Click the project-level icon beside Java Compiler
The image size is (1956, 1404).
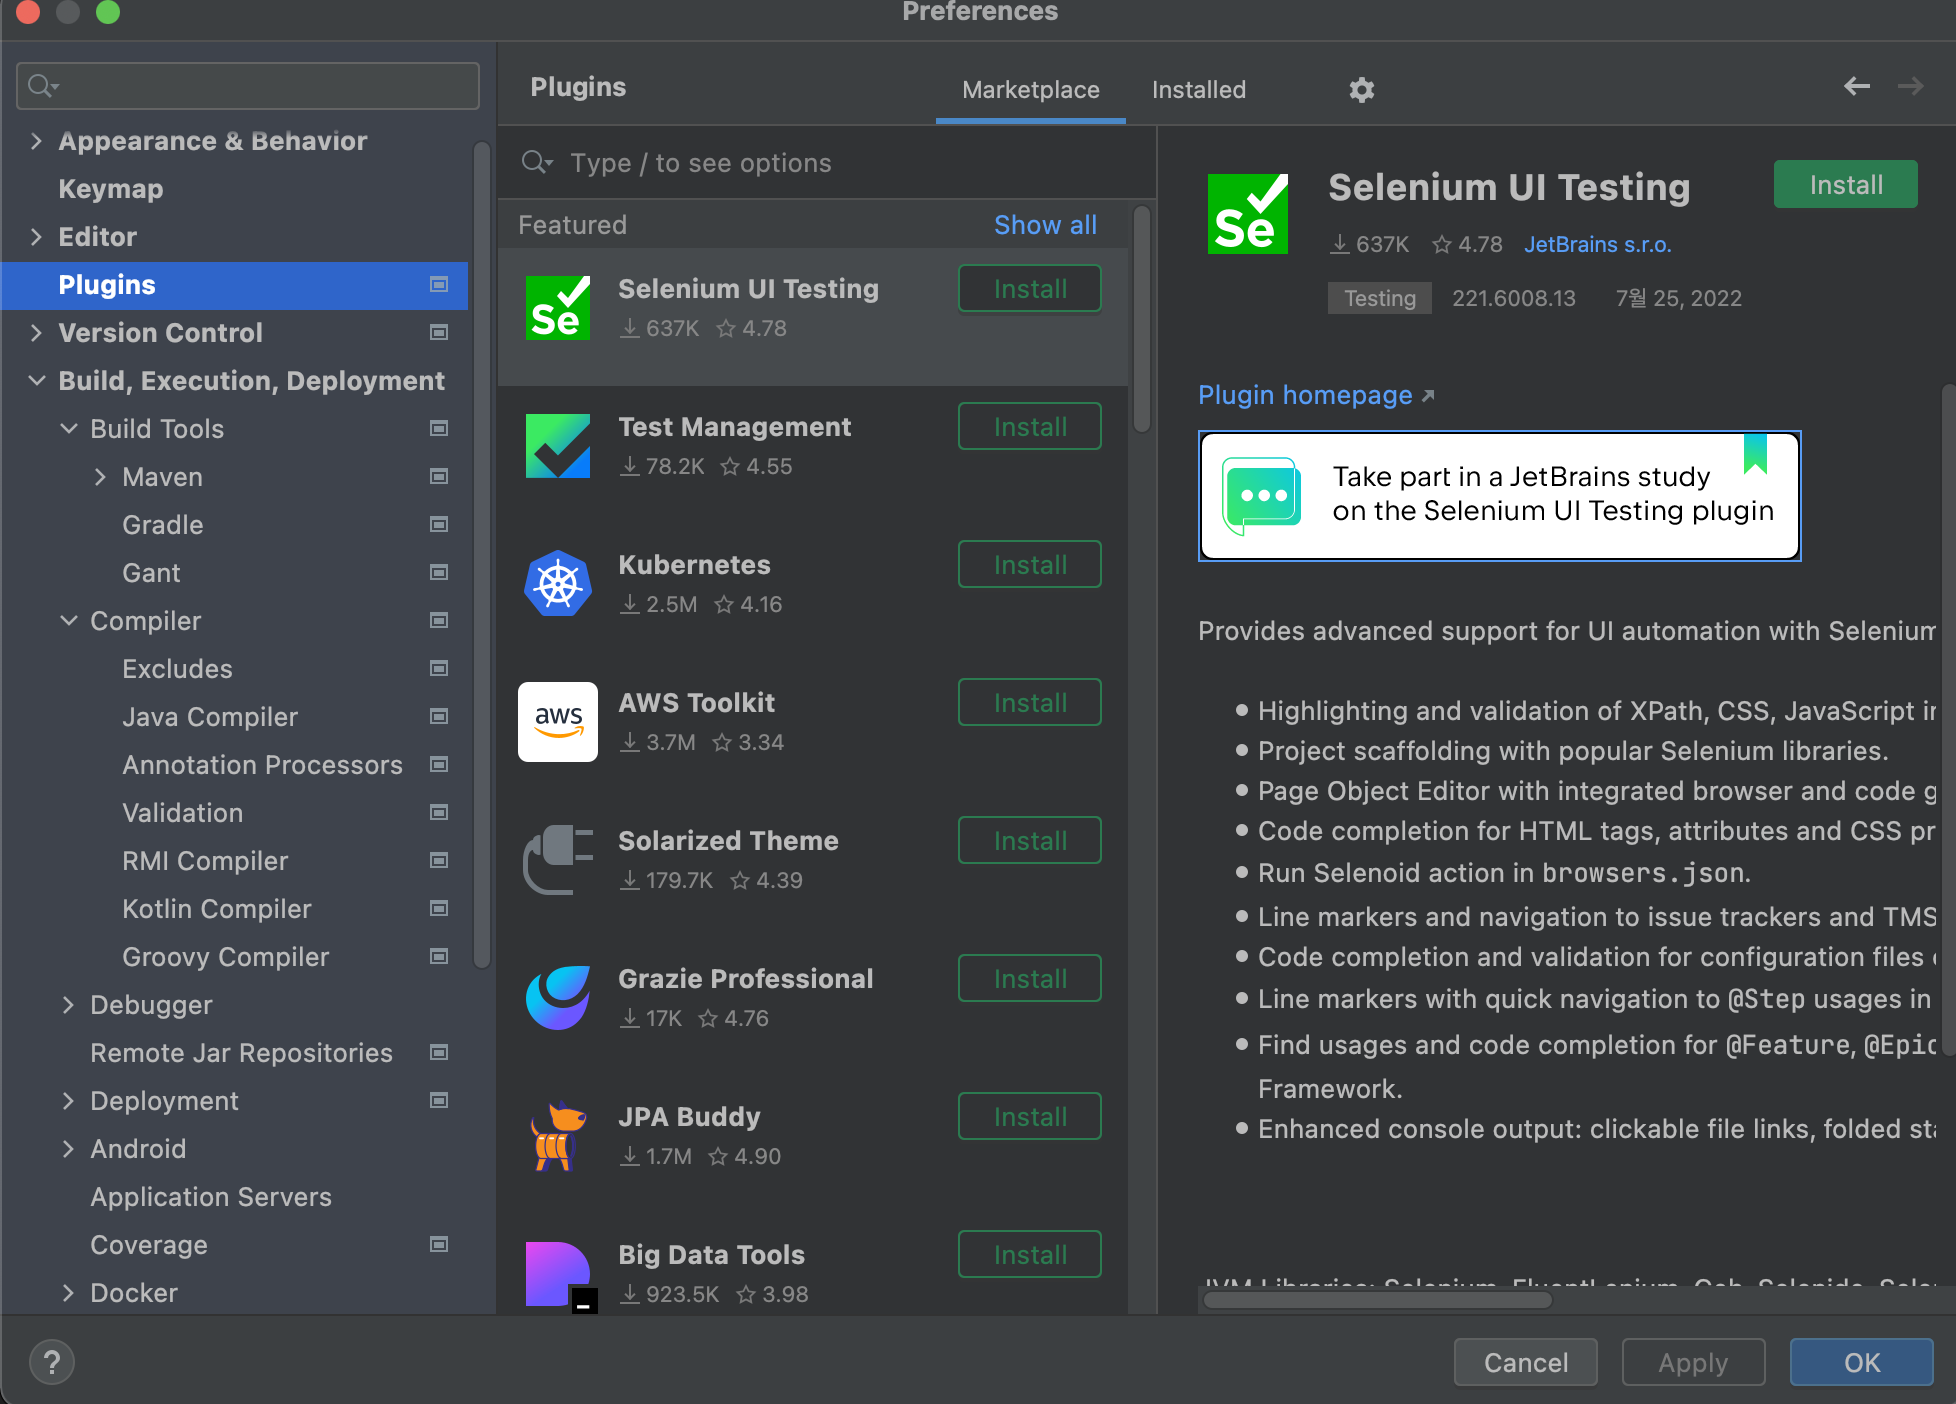tap(439, 717)
